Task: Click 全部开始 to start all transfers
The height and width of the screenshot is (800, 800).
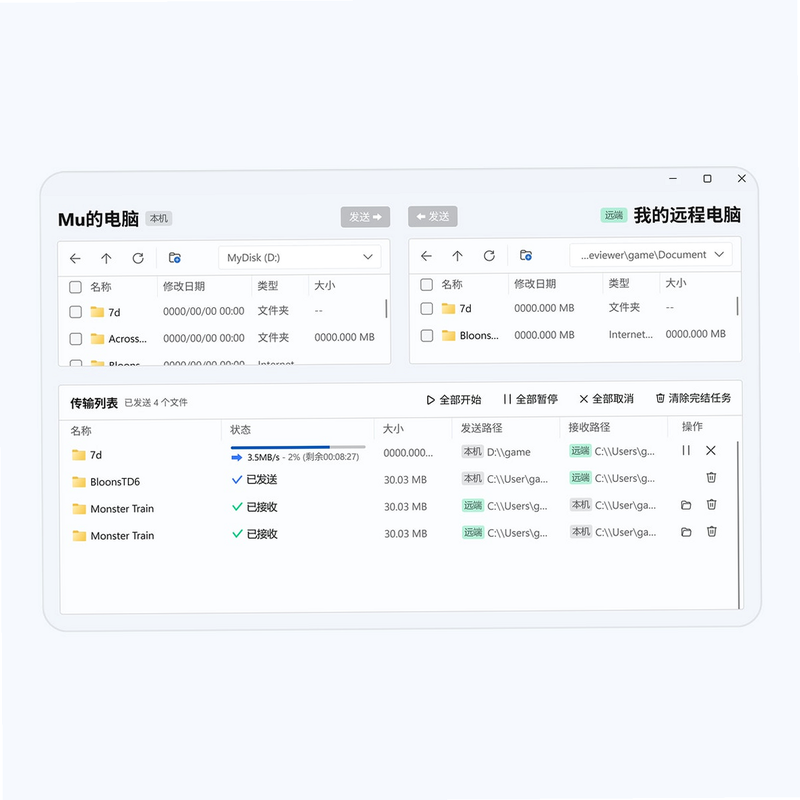Action: point(454,399)
